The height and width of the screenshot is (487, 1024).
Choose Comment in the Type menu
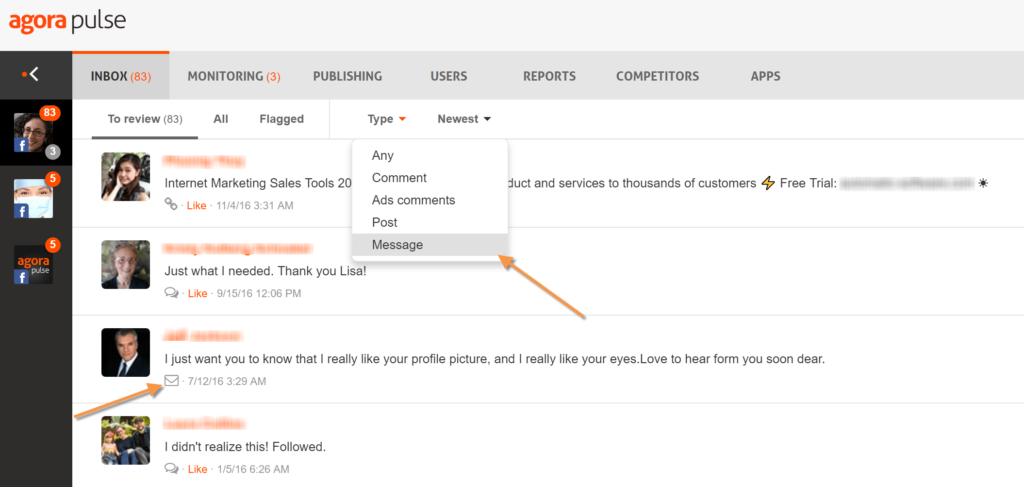430,178
